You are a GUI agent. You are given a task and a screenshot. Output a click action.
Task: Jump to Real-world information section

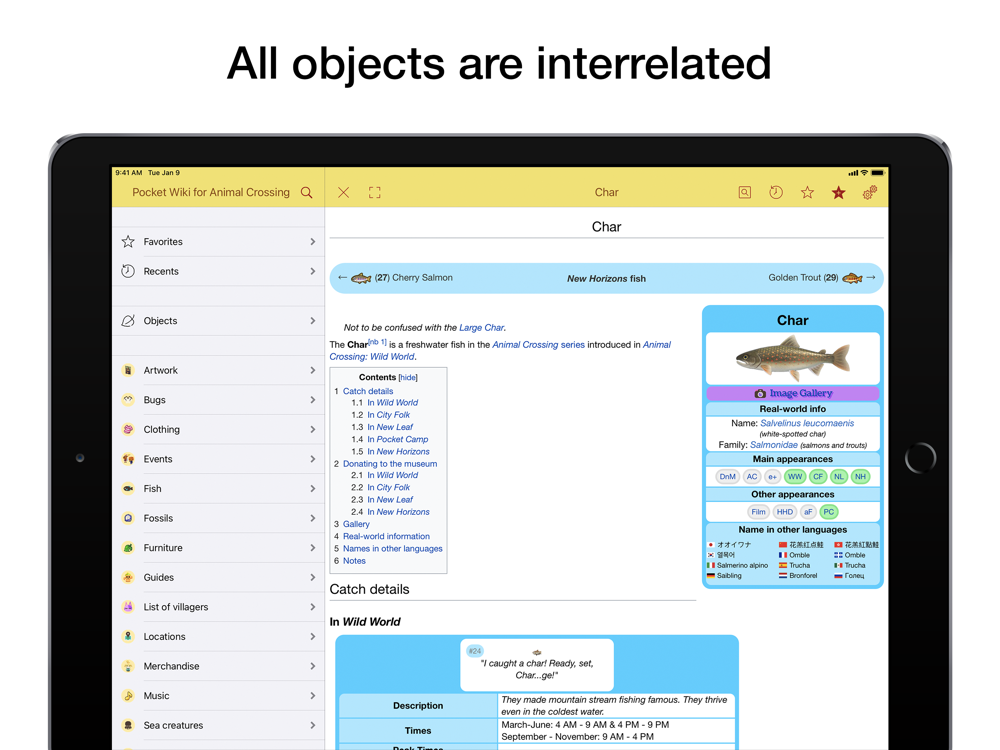(386, 536)
